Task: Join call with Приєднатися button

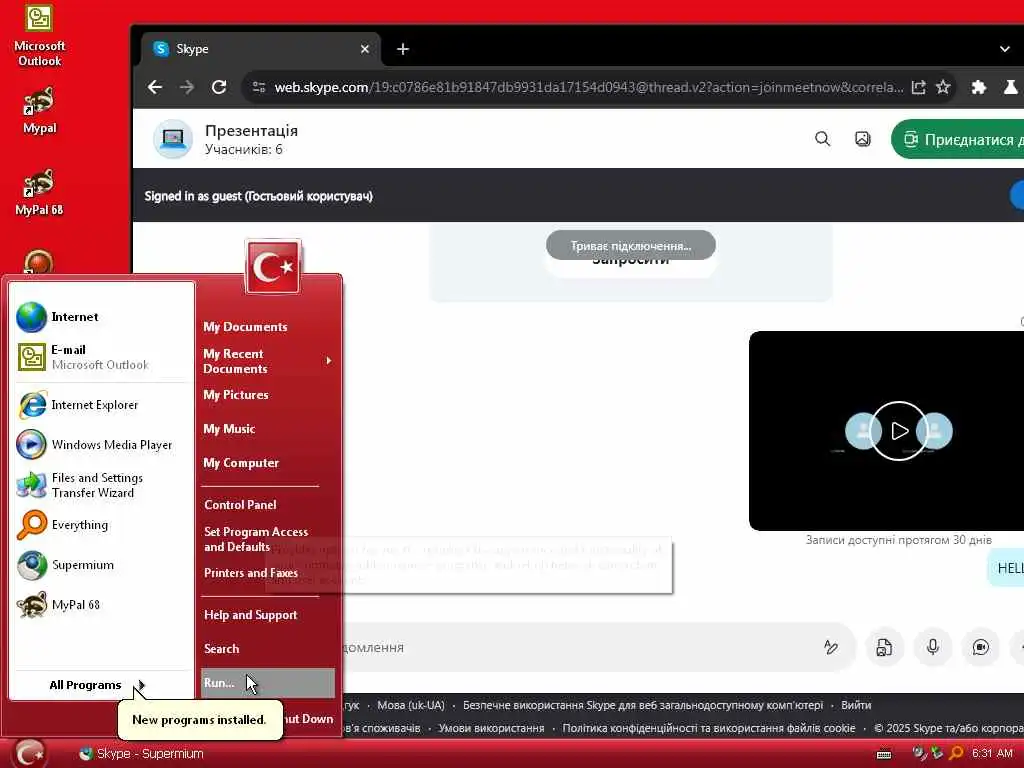Action: point(958,139)
